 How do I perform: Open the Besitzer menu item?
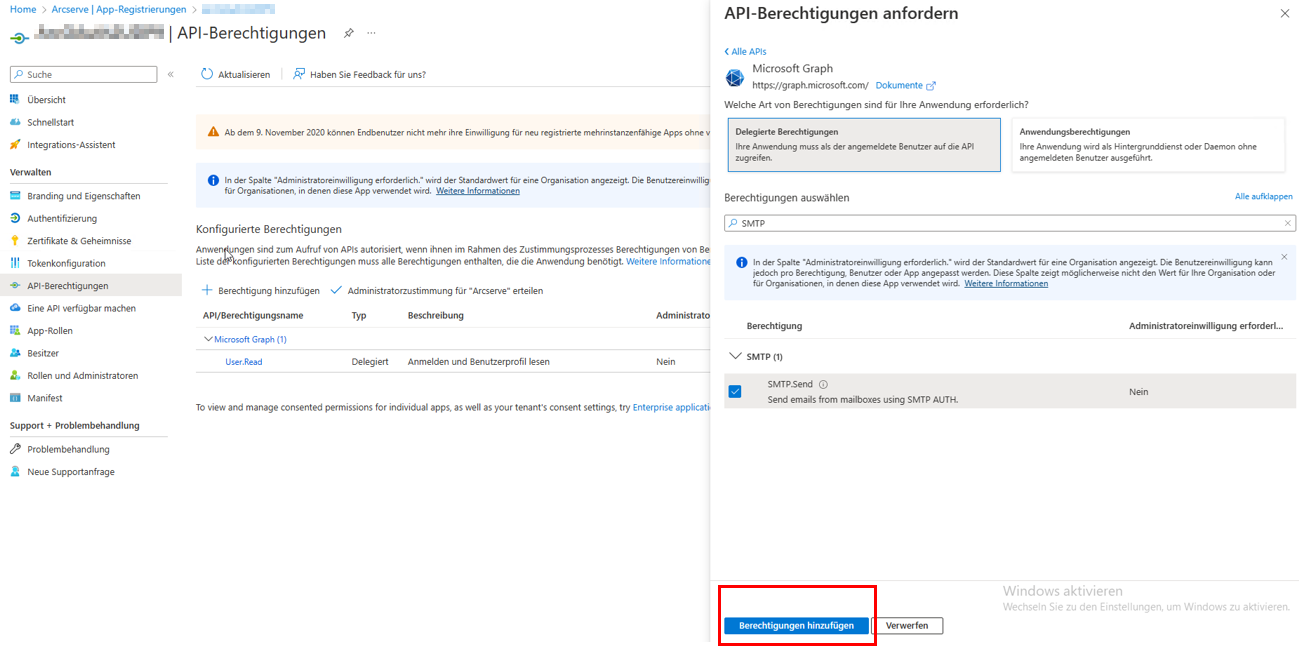pos(43,353)
